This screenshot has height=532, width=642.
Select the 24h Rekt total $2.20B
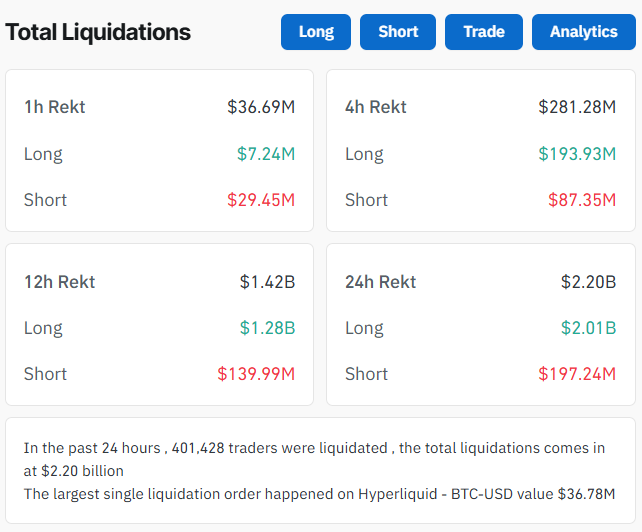tap(588, 281)
